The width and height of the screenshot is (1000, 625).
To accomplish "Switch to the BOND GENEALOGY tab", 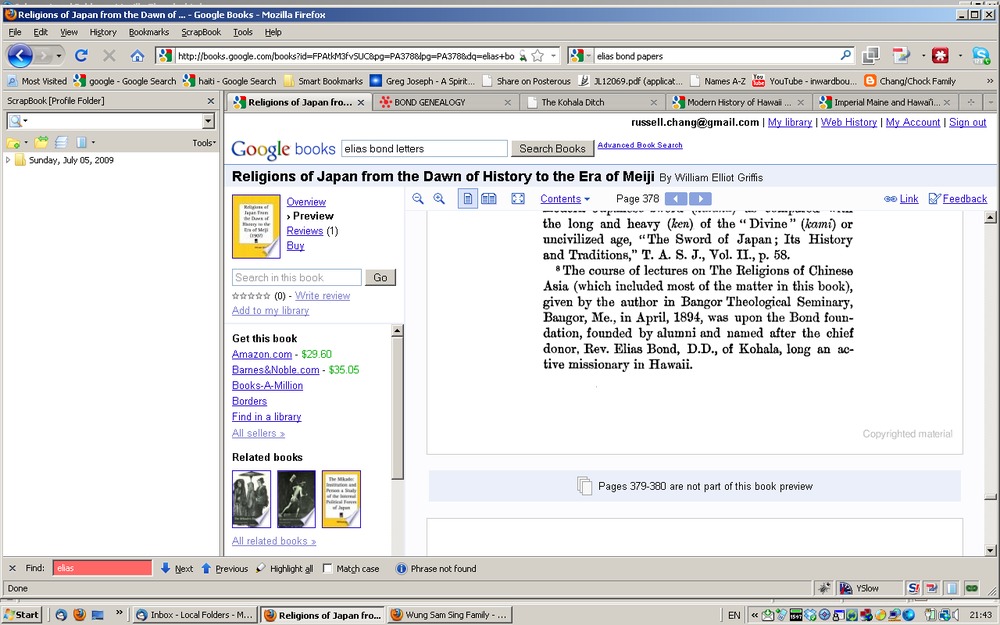I will (445, 102).
